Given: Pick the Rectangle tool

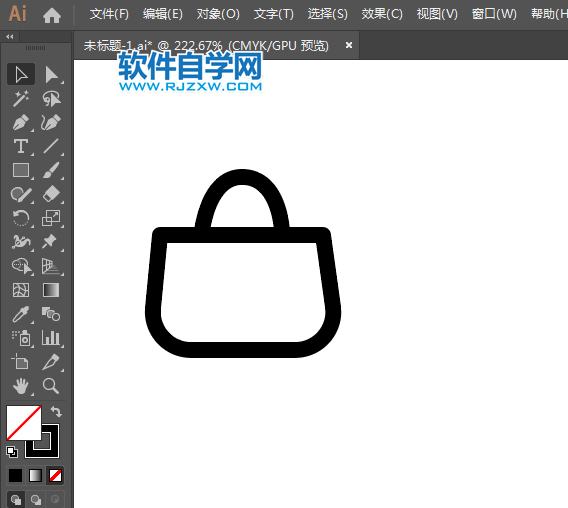Looking at the screenshot, I should pyautogui.click(x=21, y=170).
